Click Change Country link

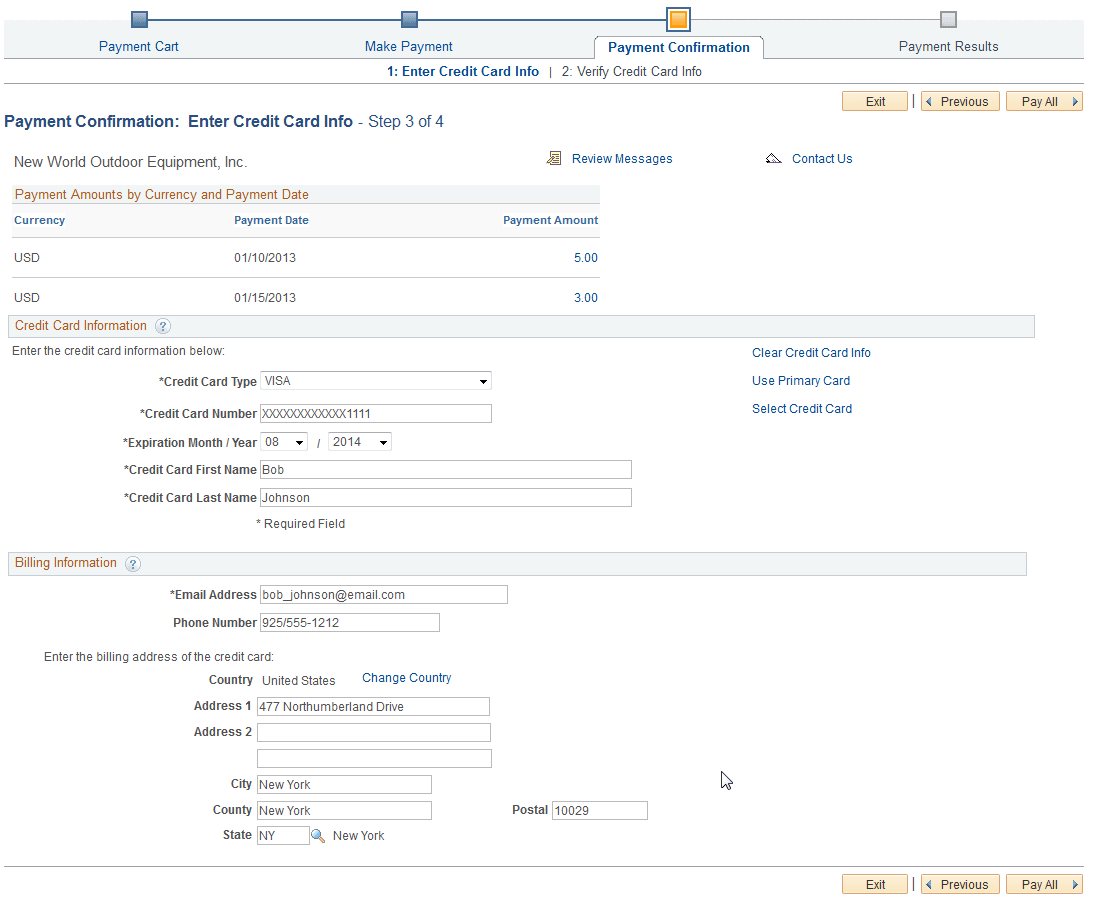(406, 677)
